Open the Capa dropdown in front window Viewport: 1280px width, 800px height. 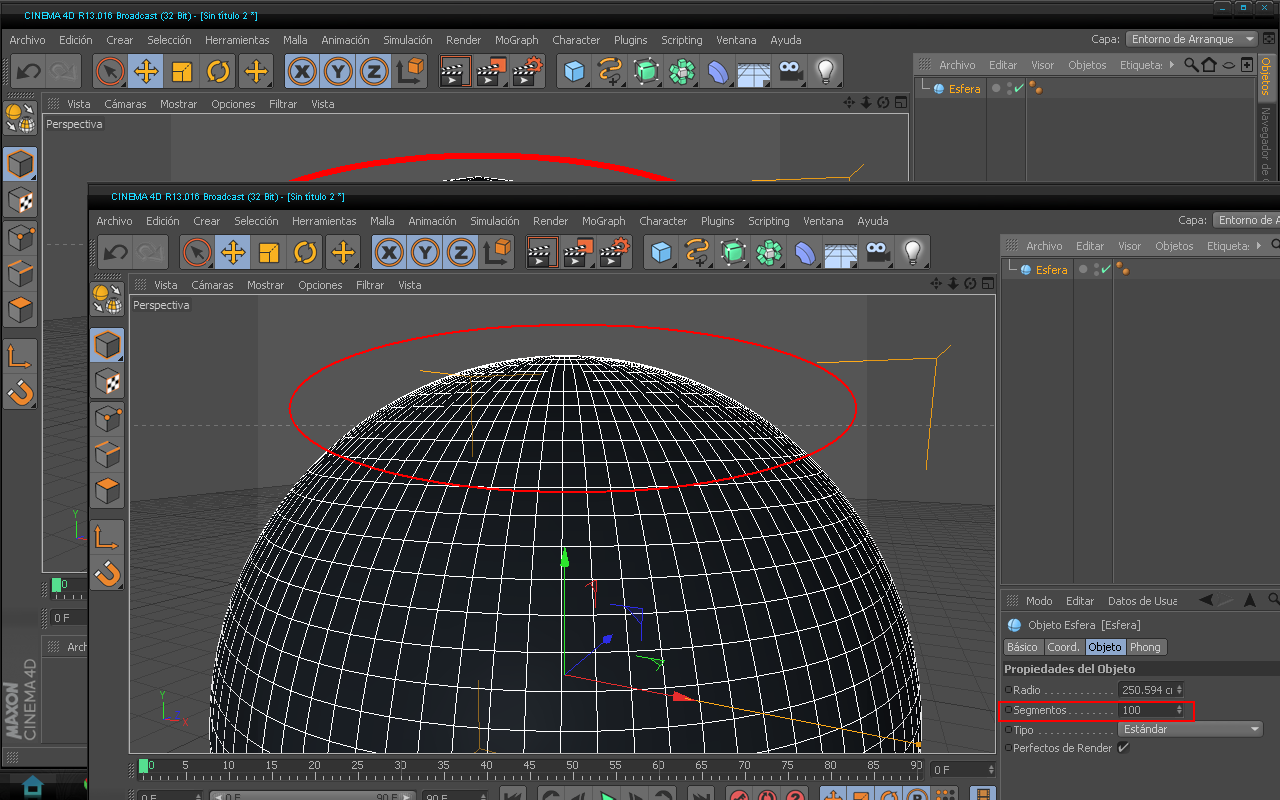pos(1246,220)
